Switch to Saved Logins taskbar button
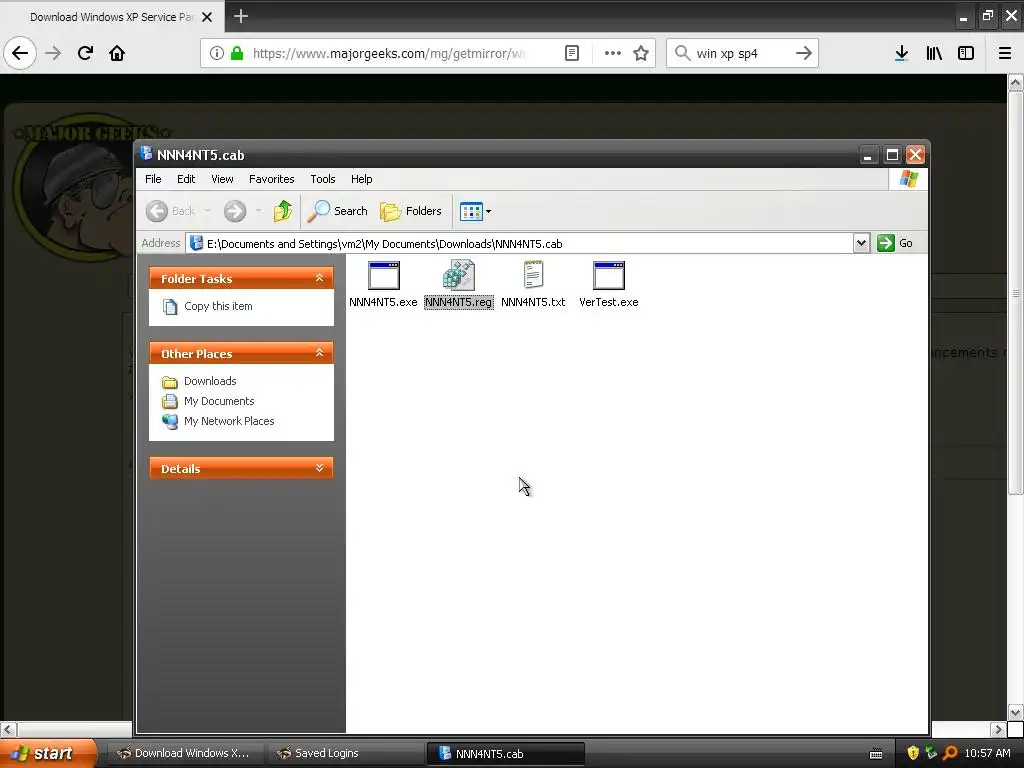The height and width of the screenshot is (768, 1024). (345, 753)
